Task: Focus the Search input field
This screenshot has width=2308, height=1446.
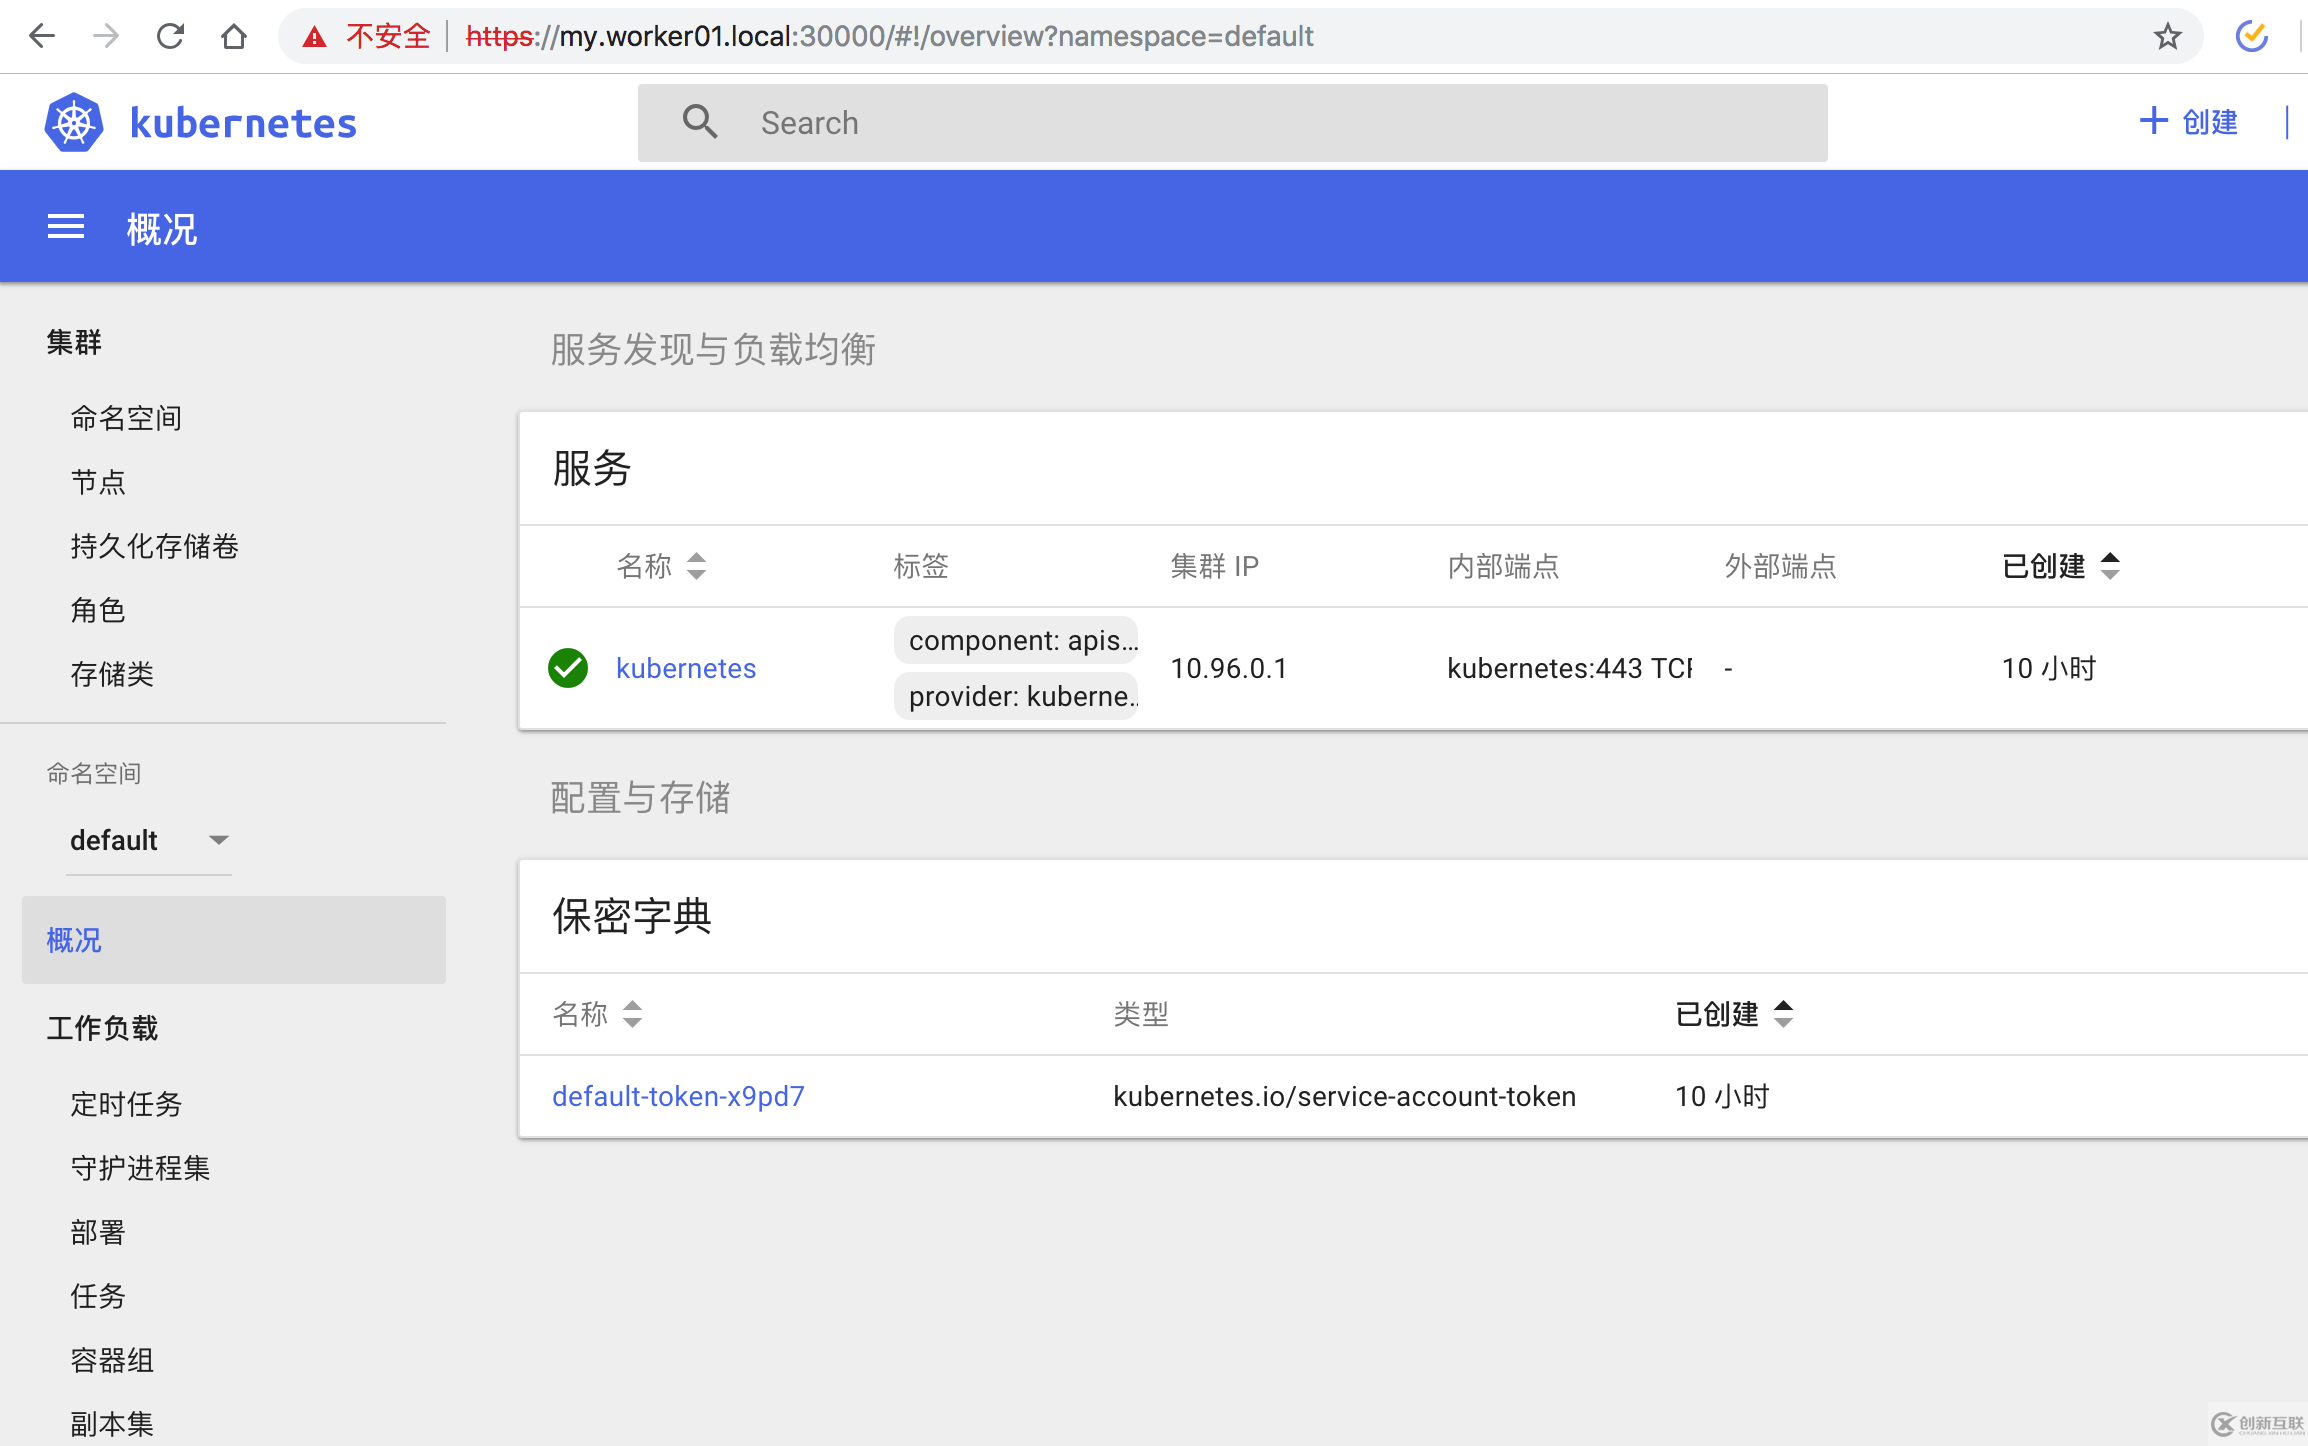Action: point(1232,123)
